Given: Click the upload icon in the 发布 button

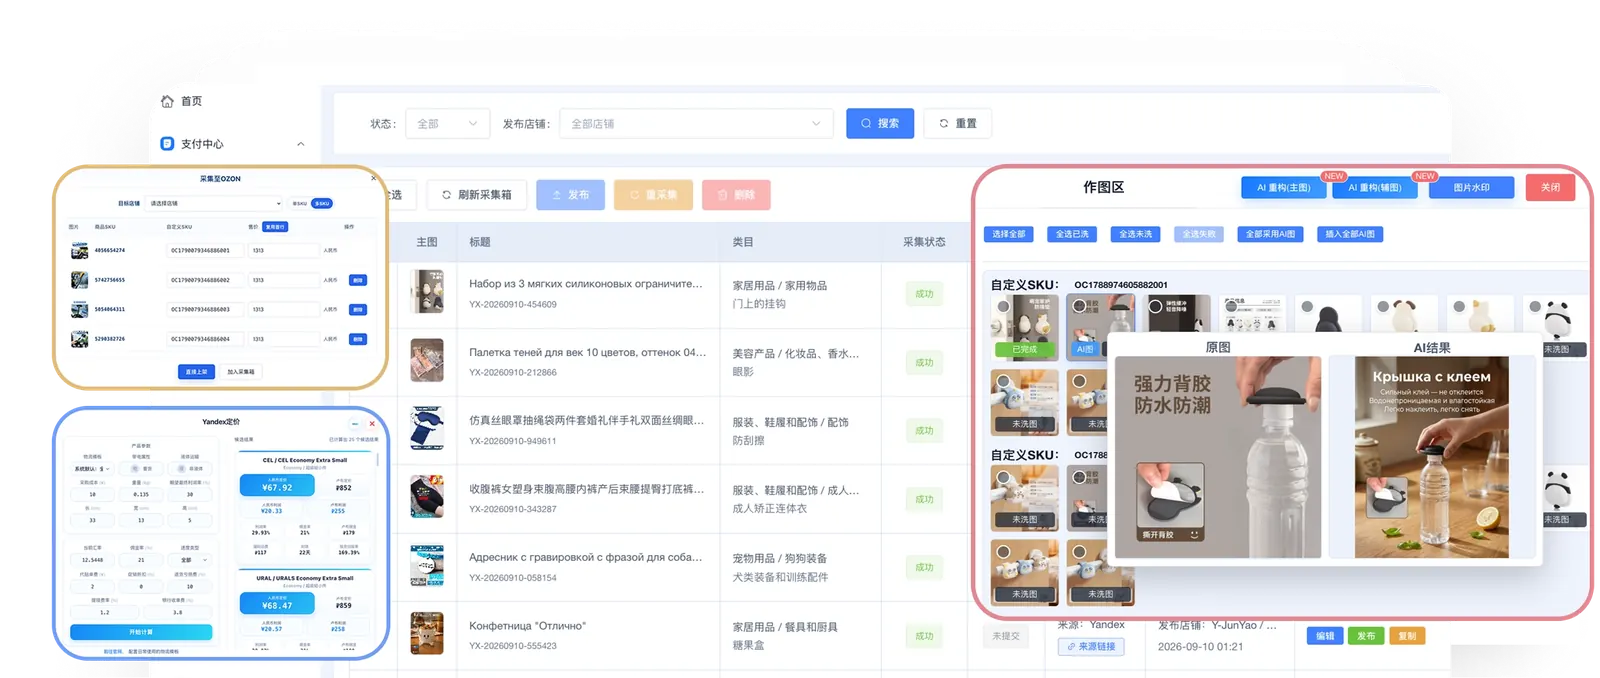Looking at the screenshot, I should 557,195.
